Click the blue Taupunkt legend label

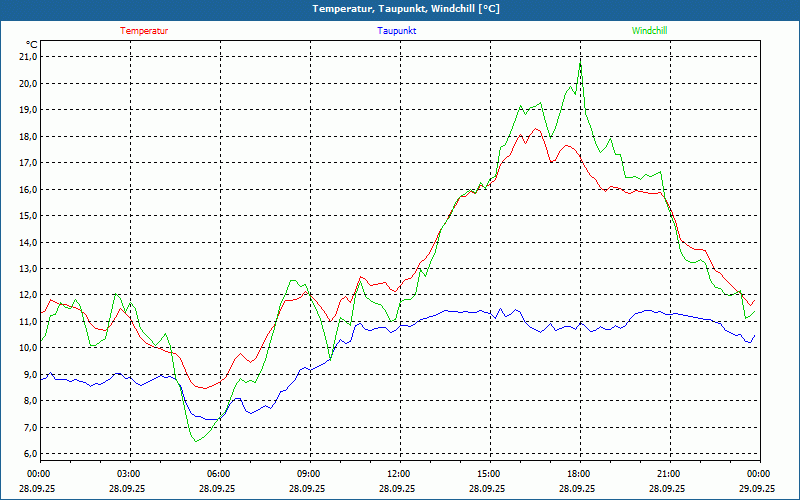[x=397, y=31]
